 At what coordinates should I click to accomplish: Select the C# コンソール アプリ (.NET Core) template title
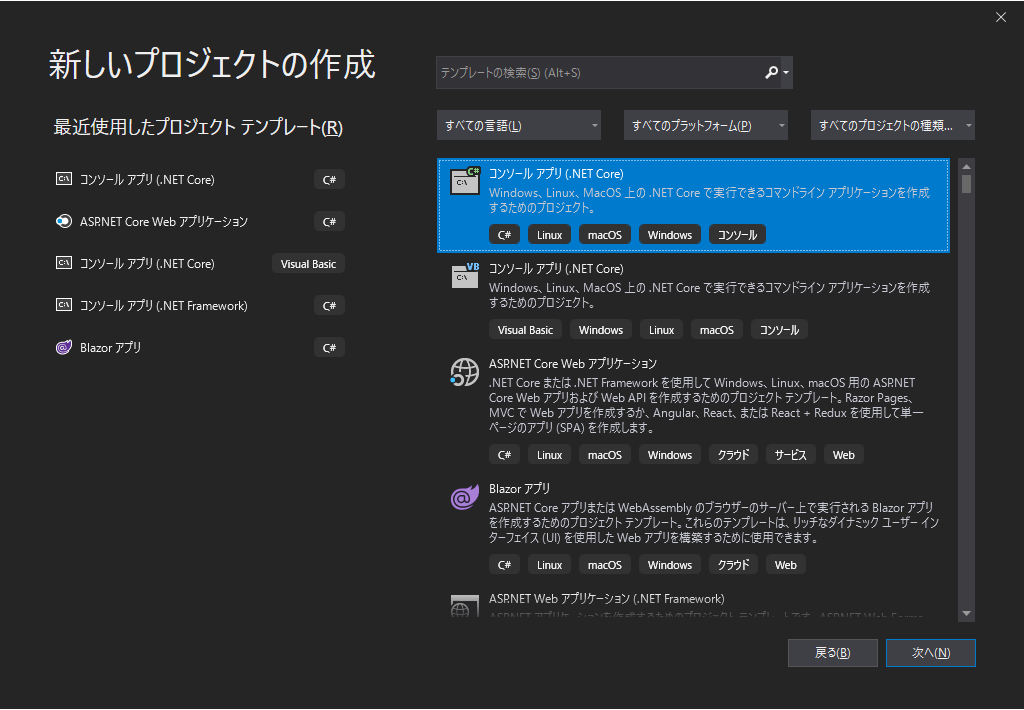coord(556,174)
